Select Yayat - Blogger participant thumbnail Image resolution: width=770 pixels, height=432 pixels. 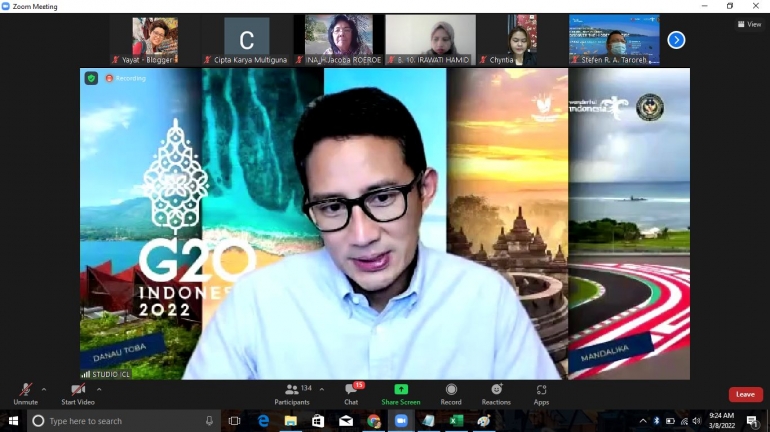coord(154,40)
